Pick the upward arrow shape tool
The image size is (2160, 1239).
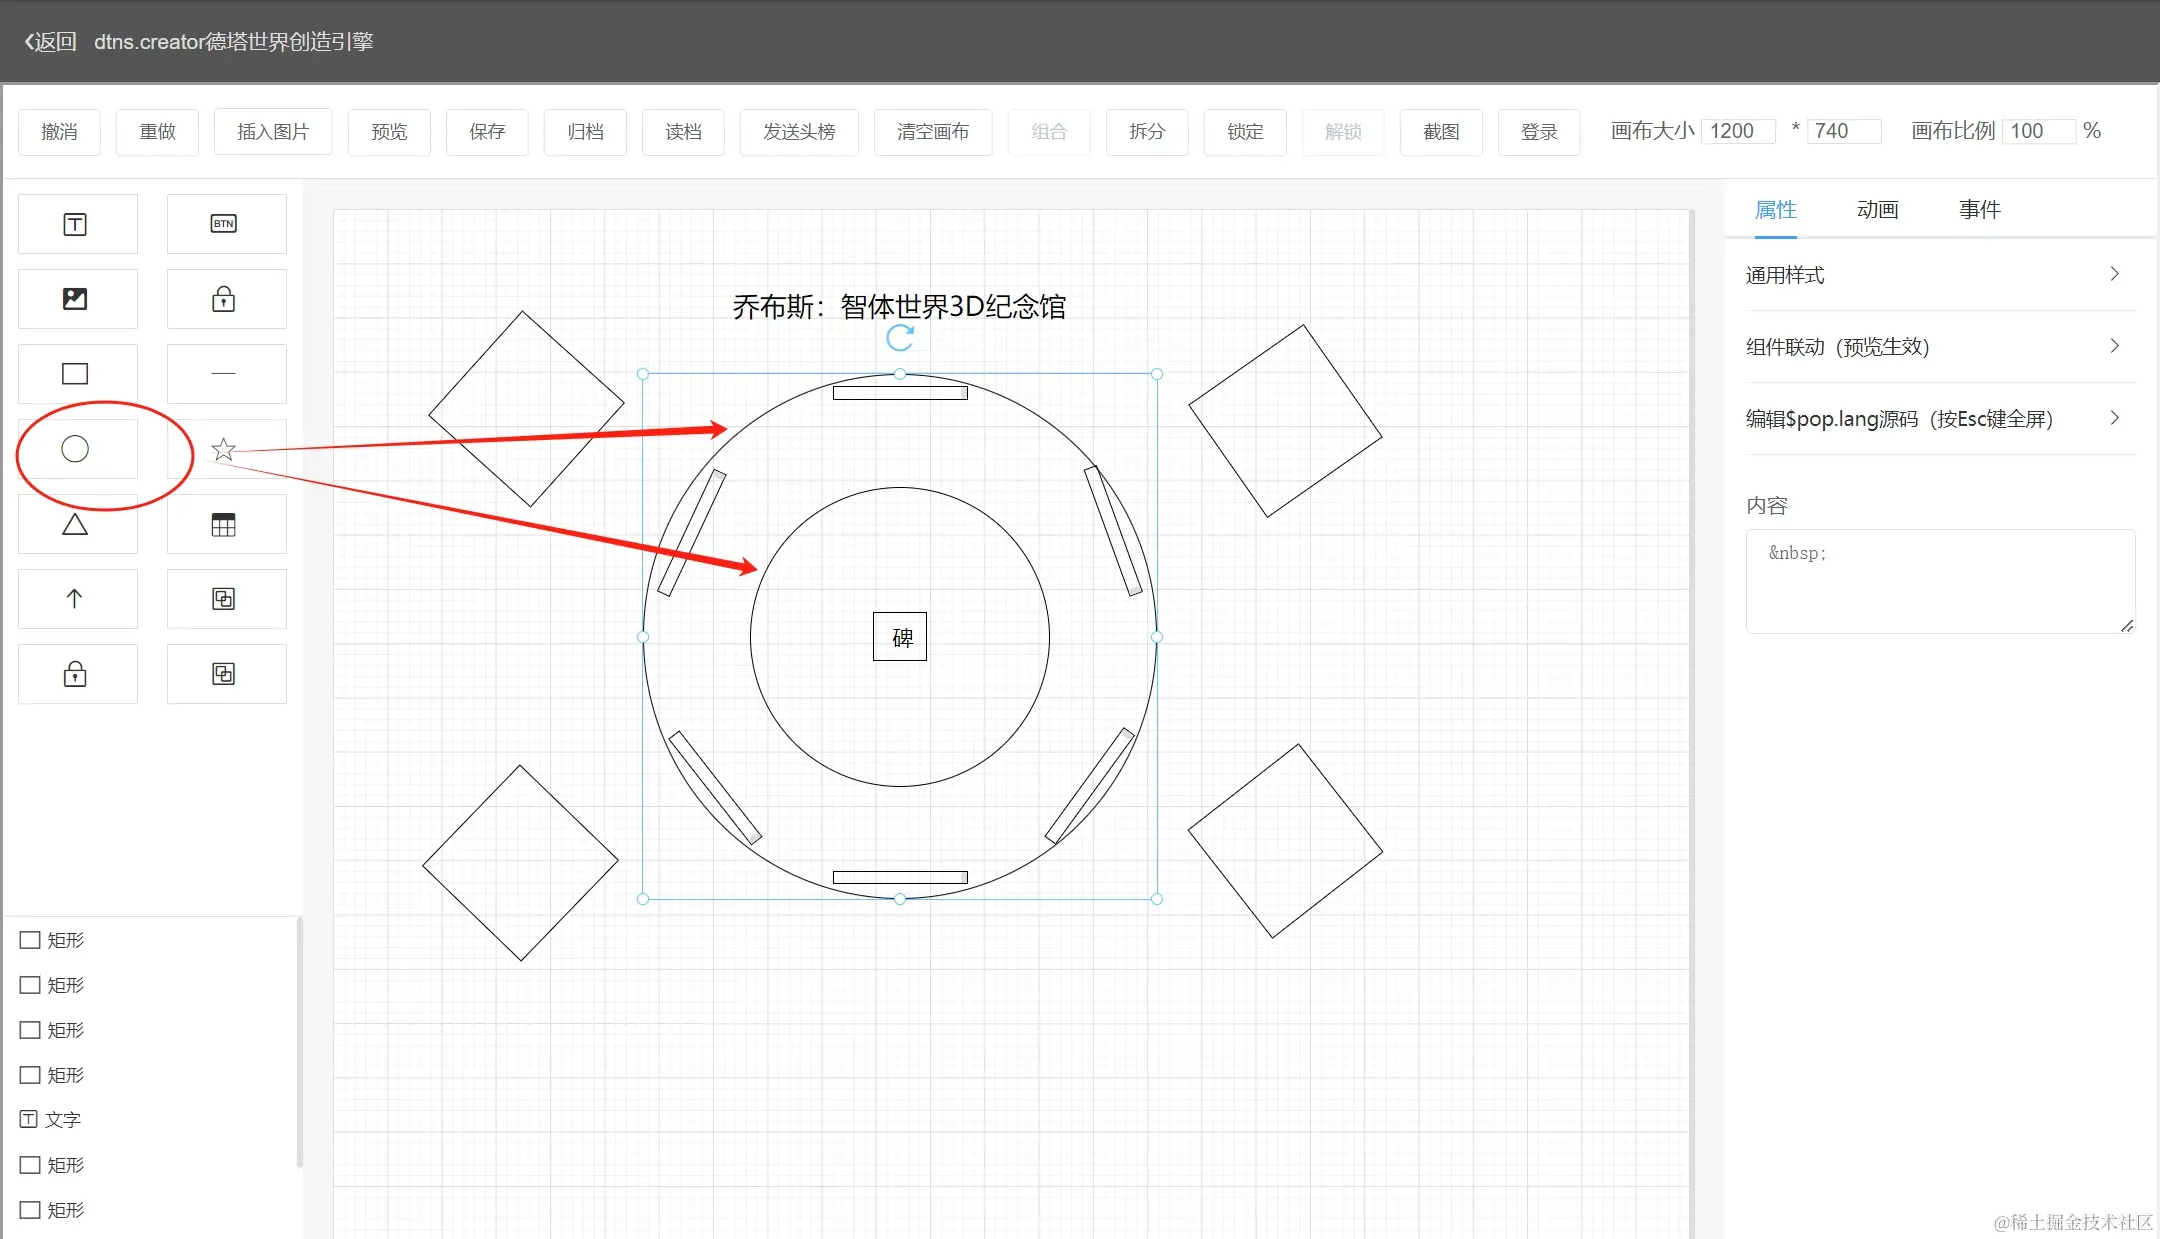[76, 599]
